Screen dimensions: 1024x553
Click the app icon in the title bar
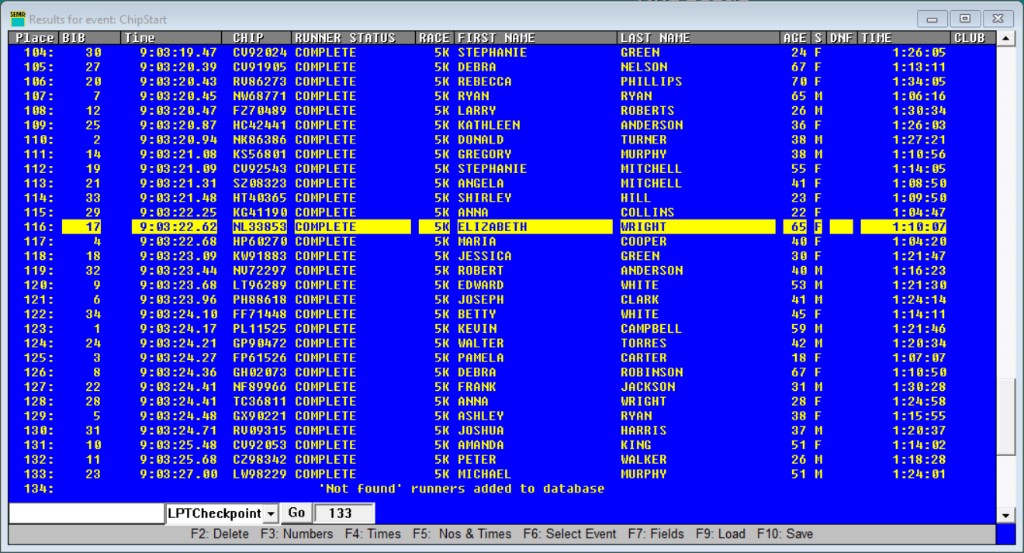click(x=18, y=19)
